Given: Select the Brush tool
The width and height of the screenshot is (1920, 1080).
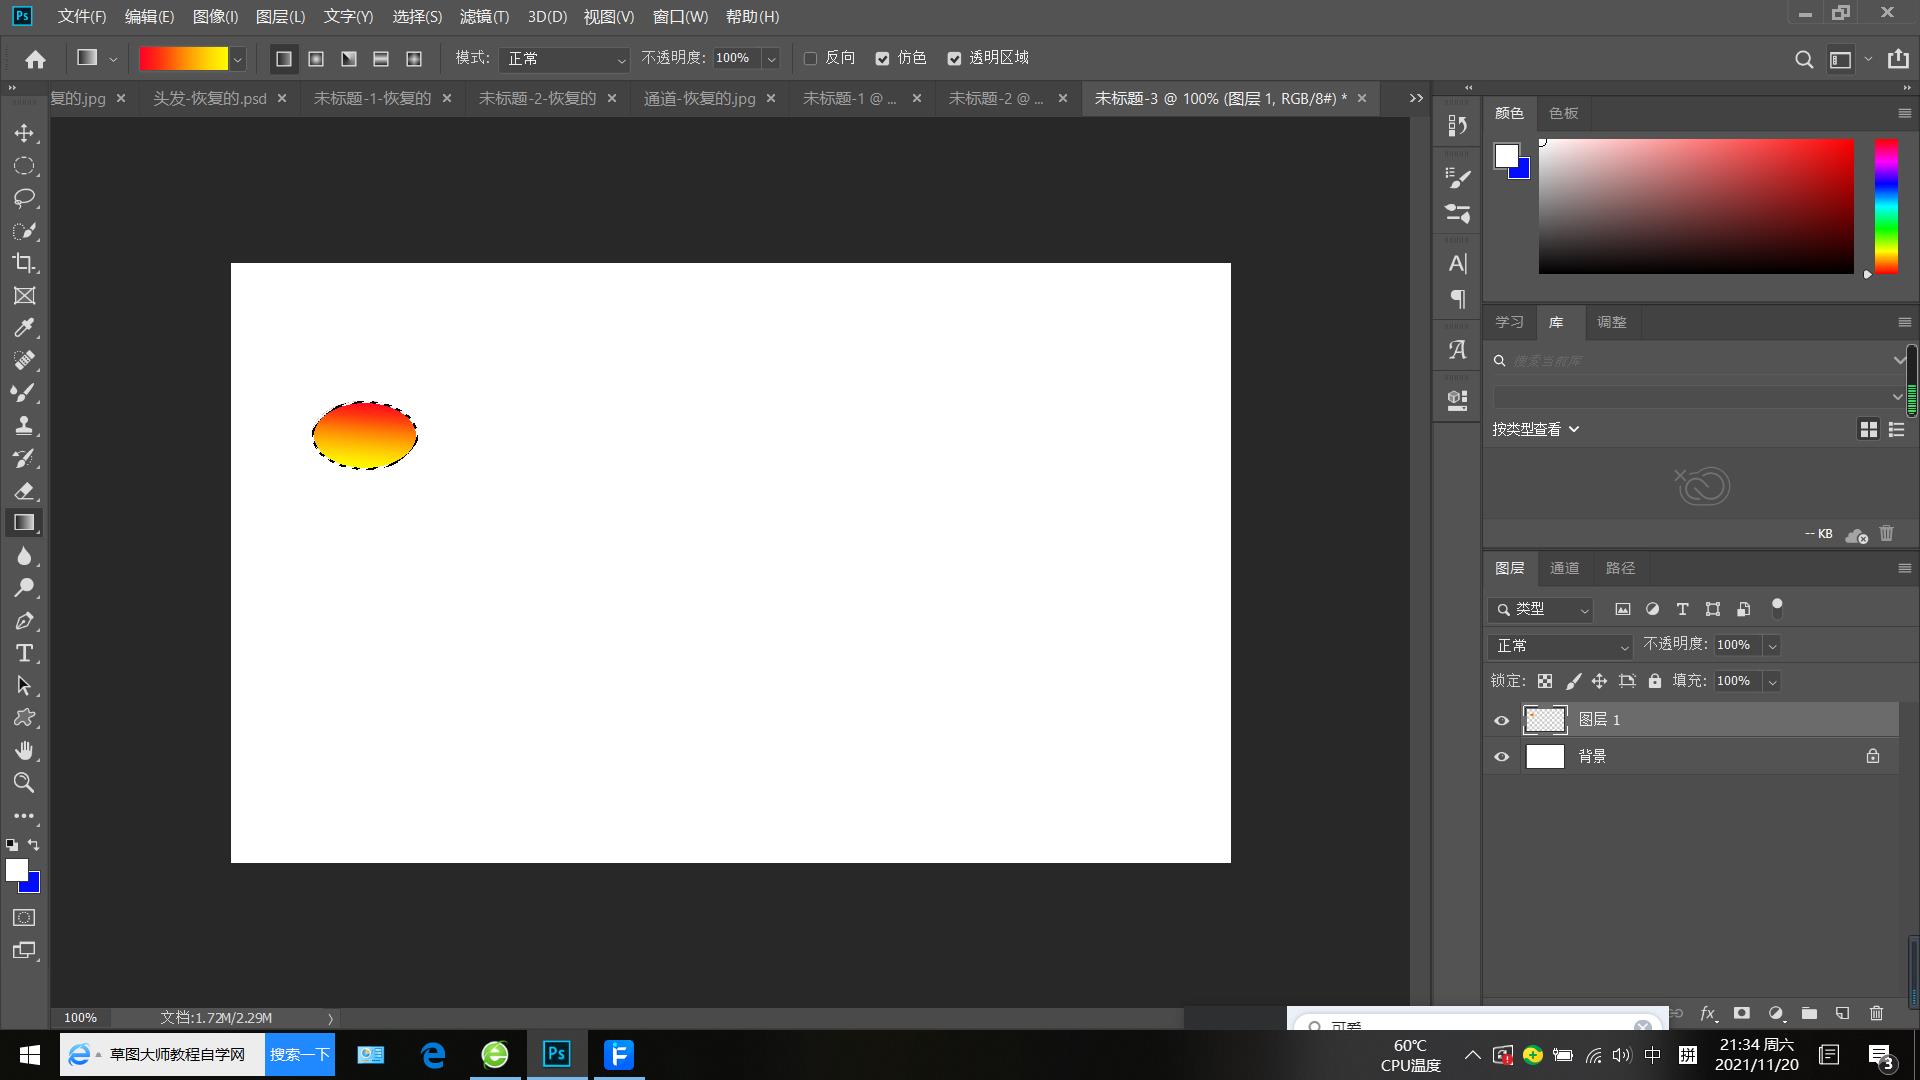Looking at the screenshot, I should tap(24, 393).
